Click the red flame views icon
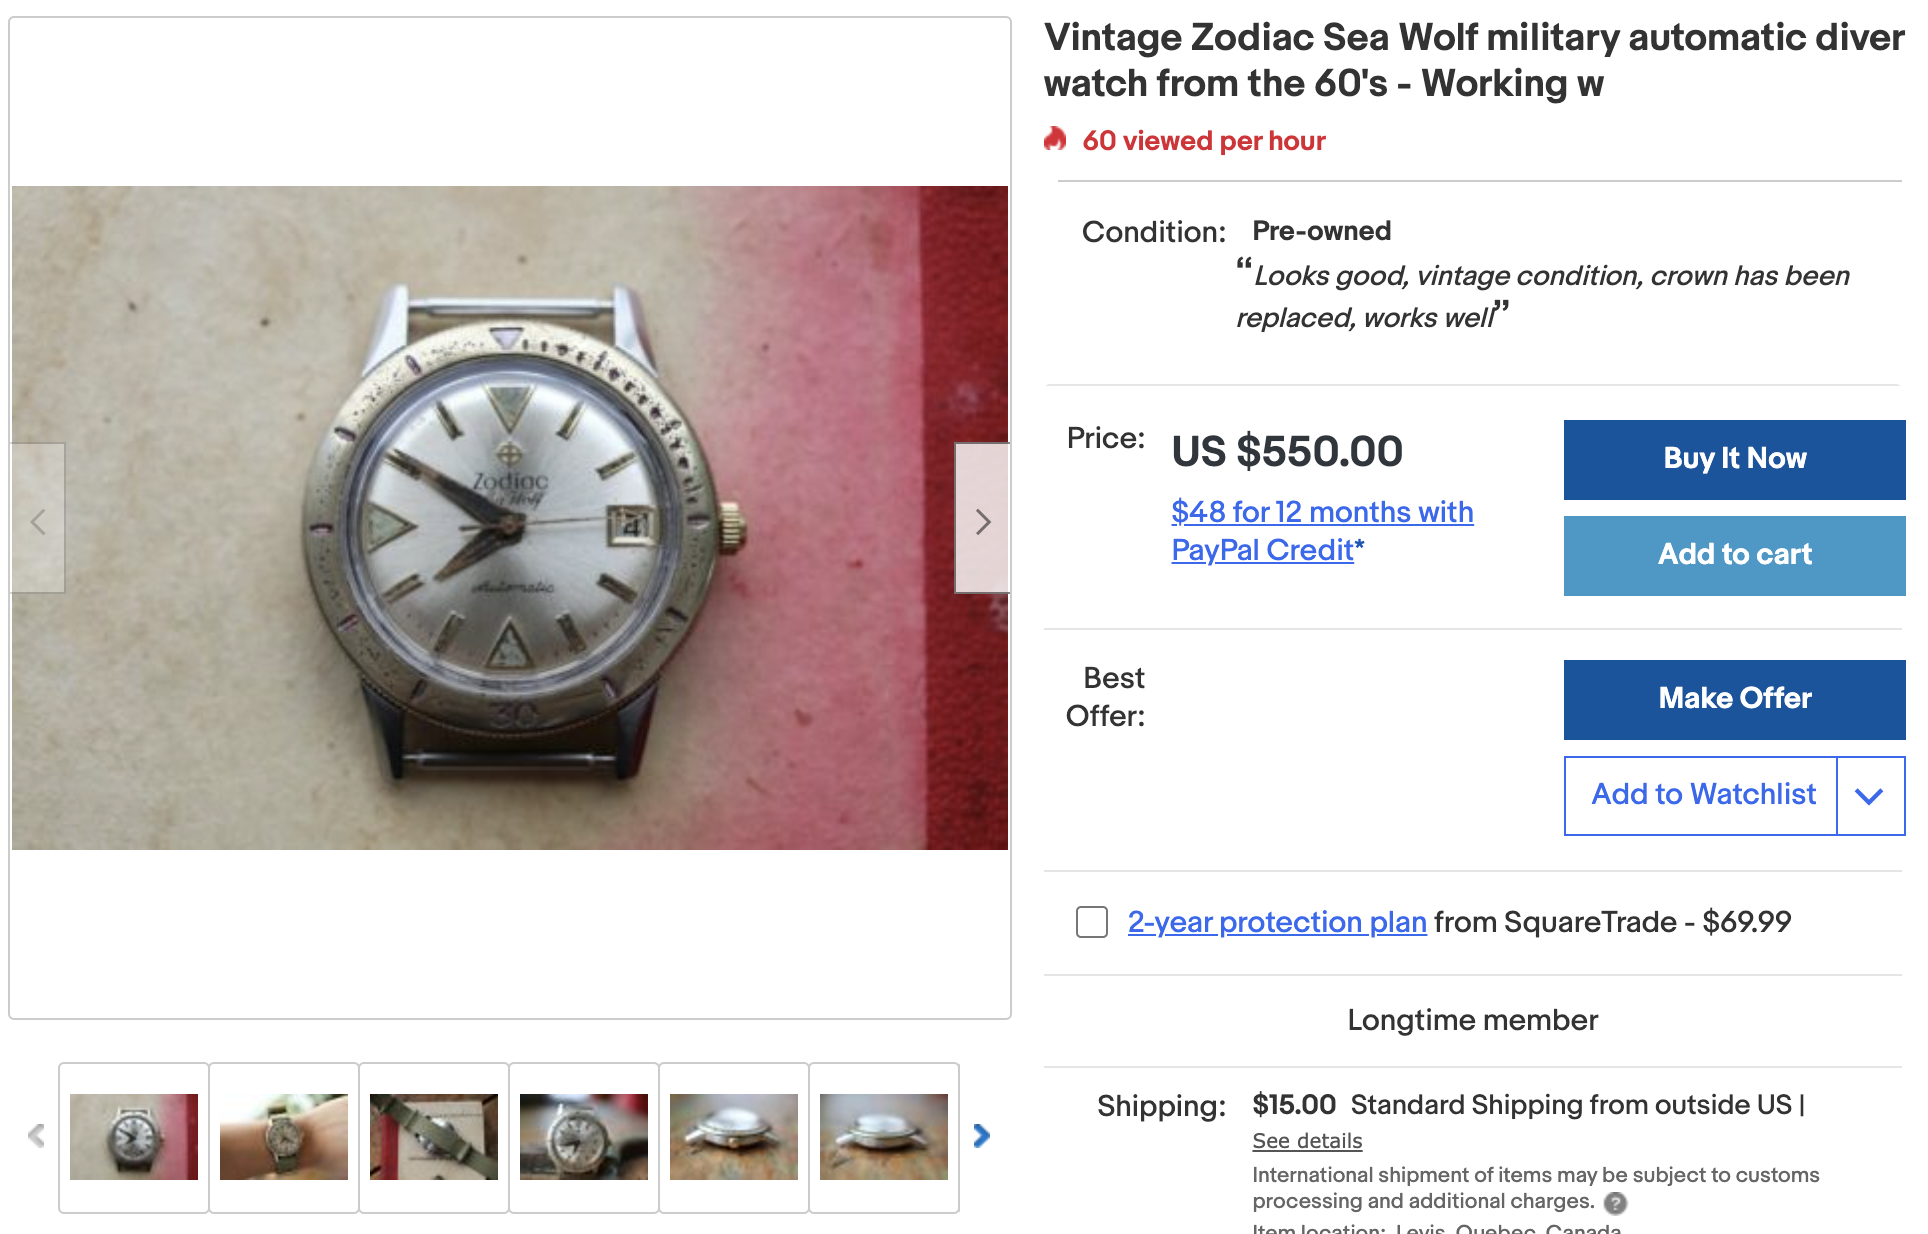Image resolution: width=1928 pixels, height=1234 pixels. pyautogui.click(x=1055, y=139)
